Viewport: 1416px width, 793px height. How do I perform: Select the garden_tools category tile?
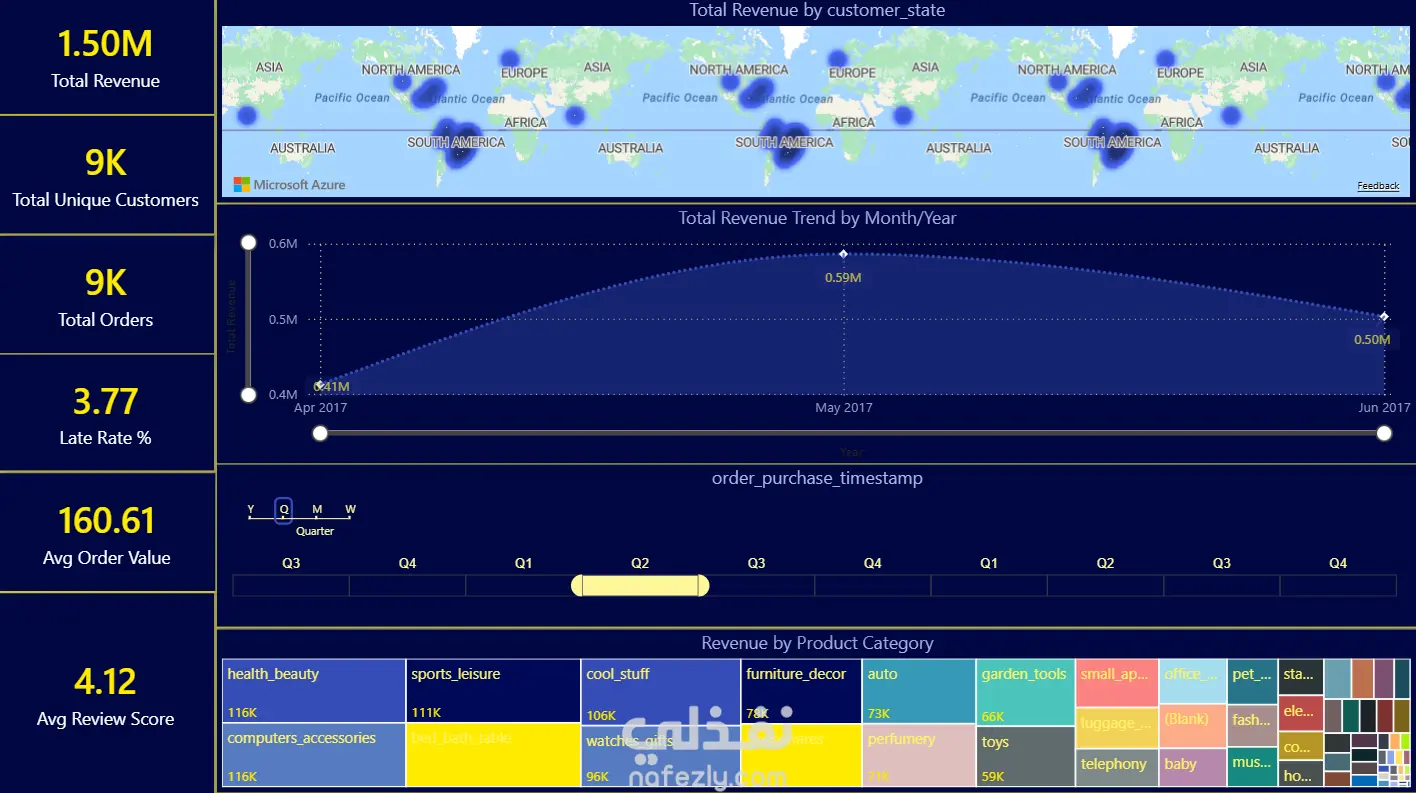point(1025,692)
